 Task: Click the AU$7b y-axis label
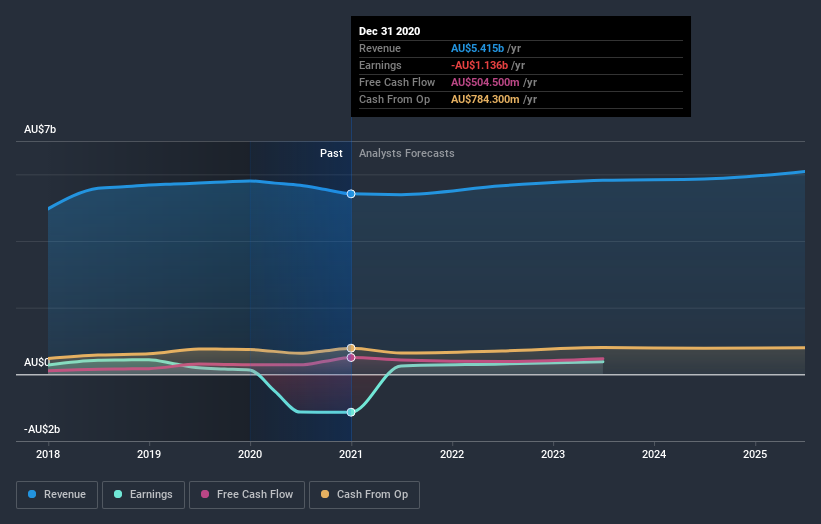click(x=40, y=129)
